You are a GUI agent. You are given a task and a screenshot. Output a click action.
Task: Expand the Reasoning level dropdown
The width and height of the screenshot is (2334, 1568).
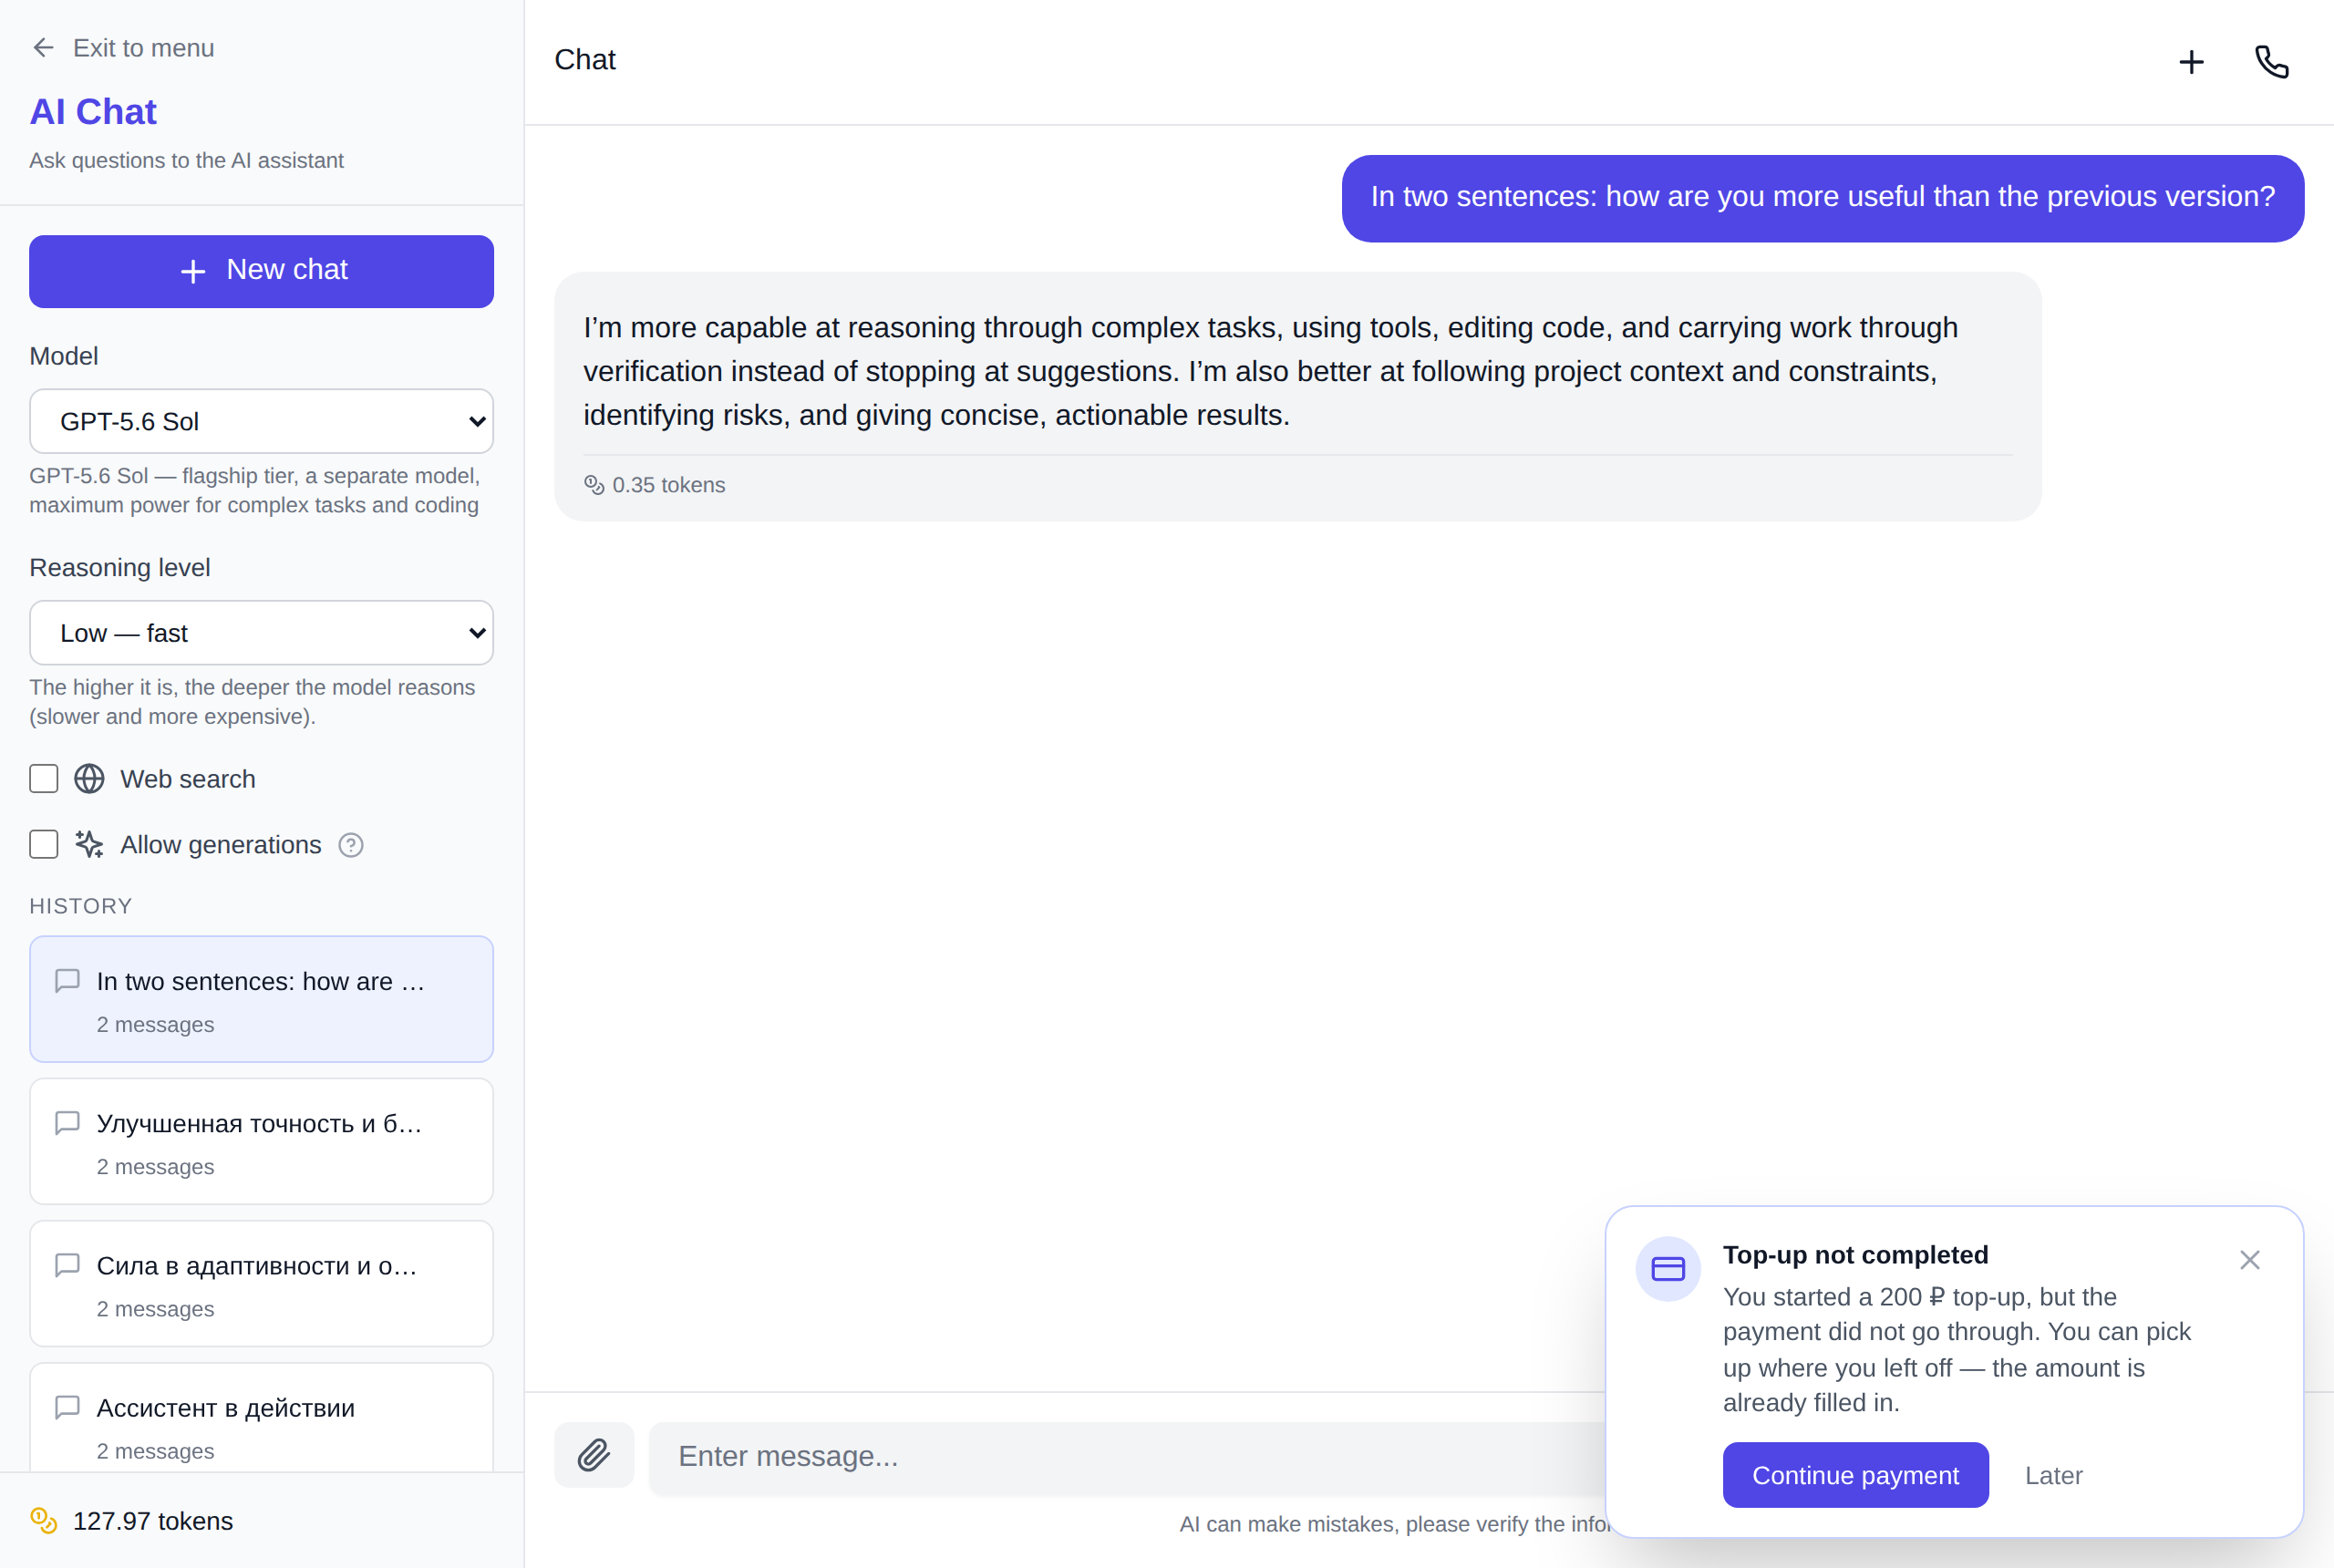pyautogui.click(x=262, y=633)
